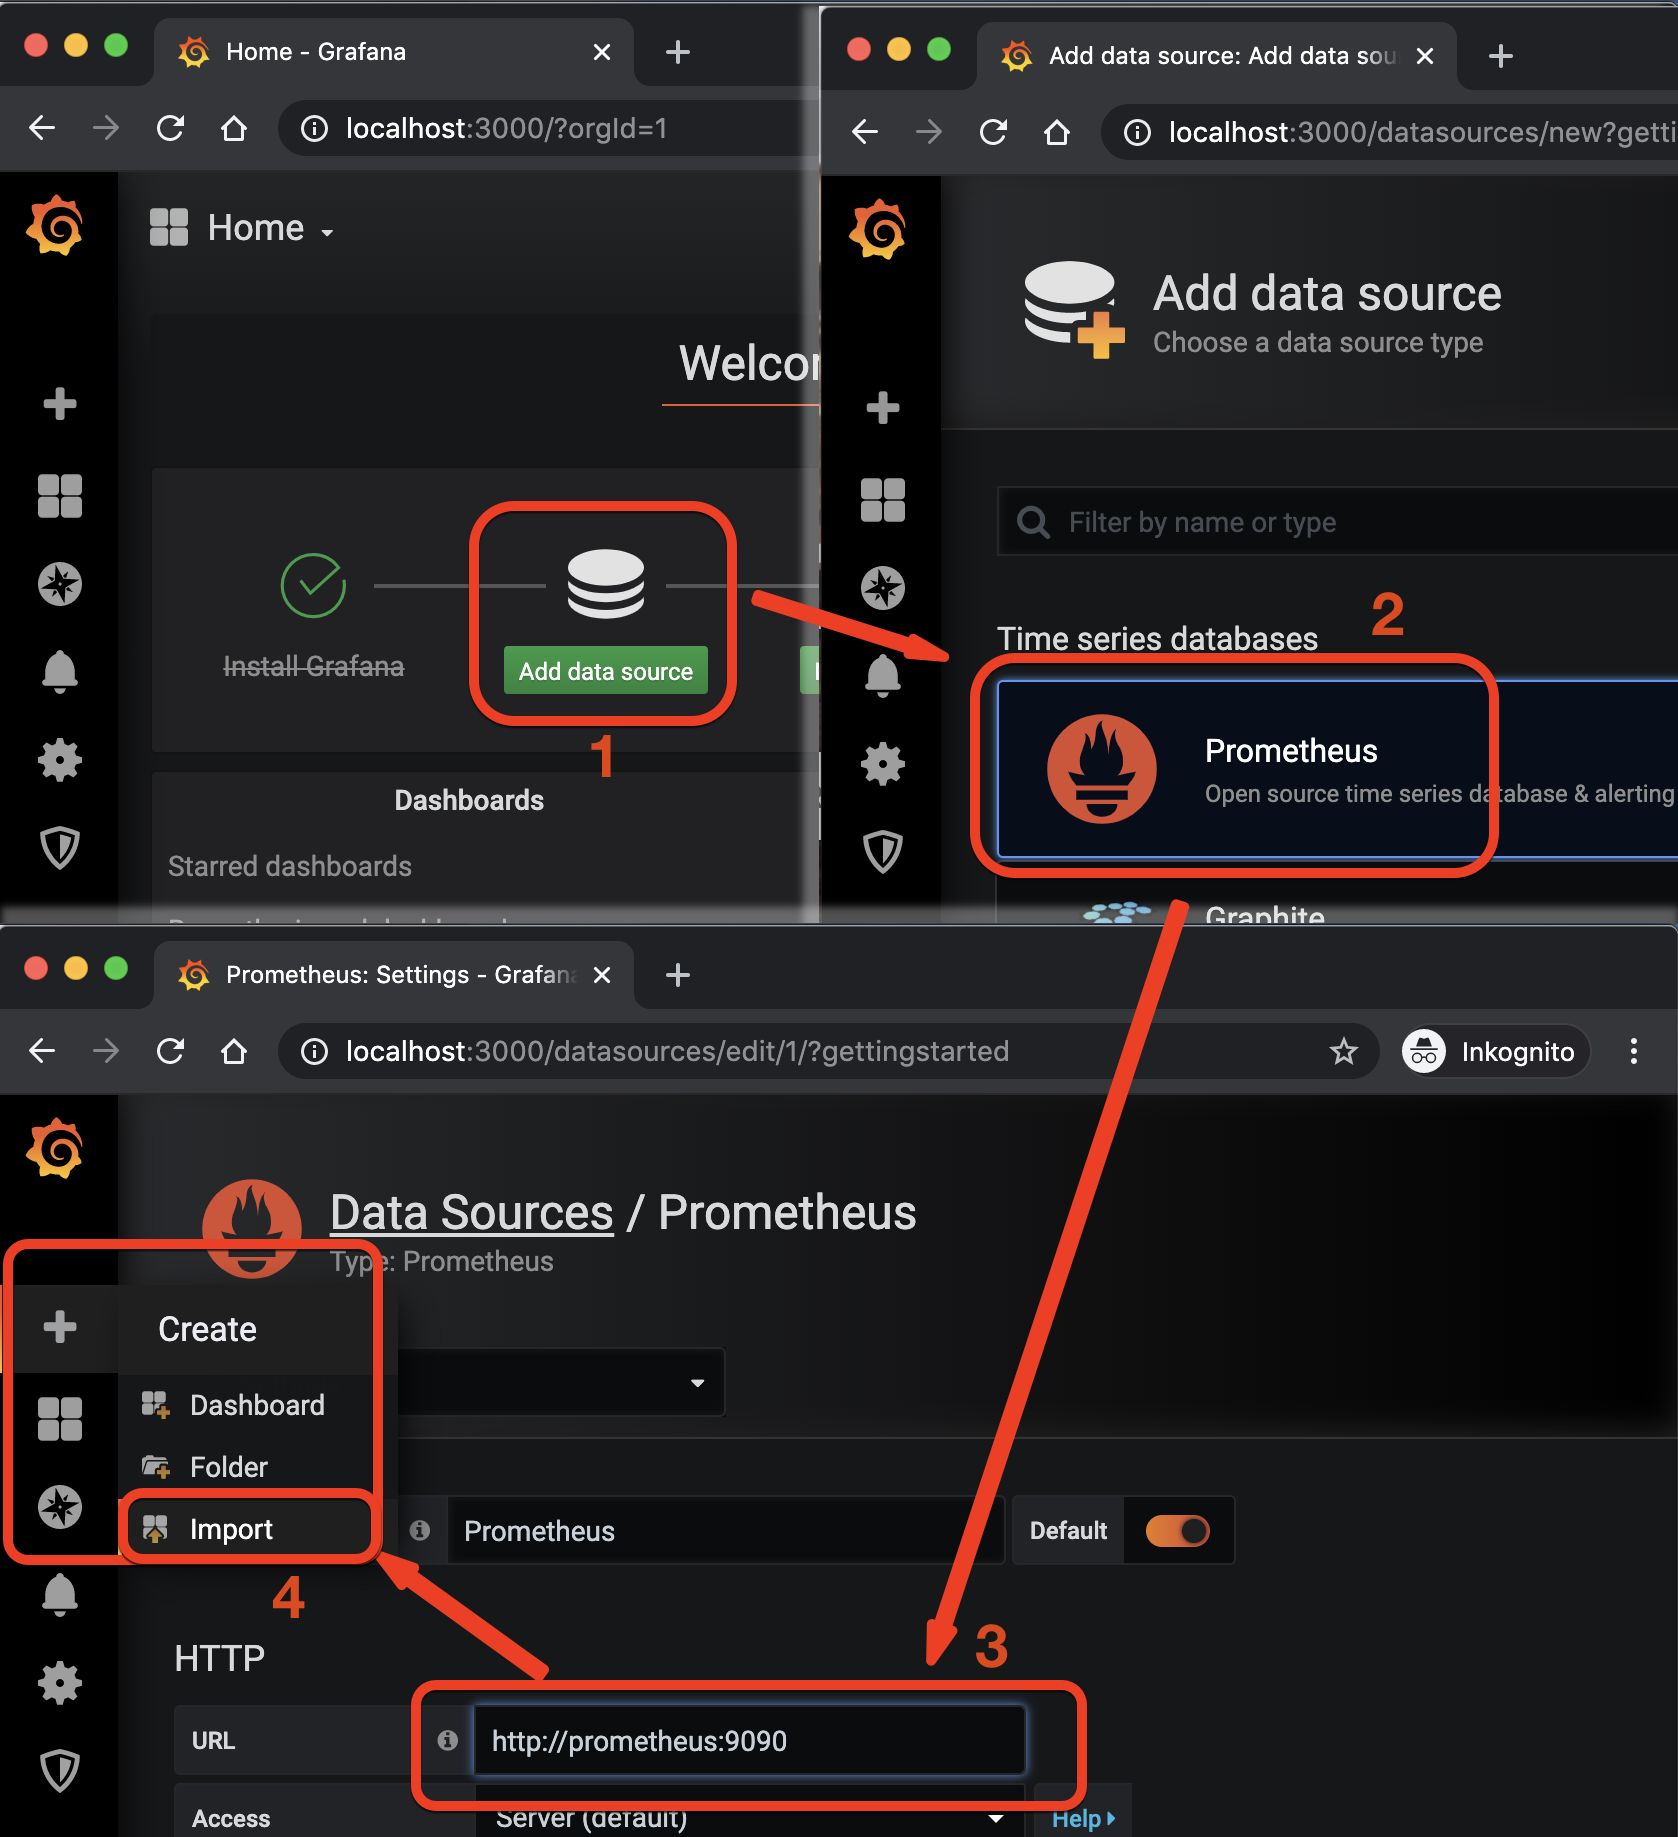
Task: Click Filter by name or type field
Action: 1337,521
